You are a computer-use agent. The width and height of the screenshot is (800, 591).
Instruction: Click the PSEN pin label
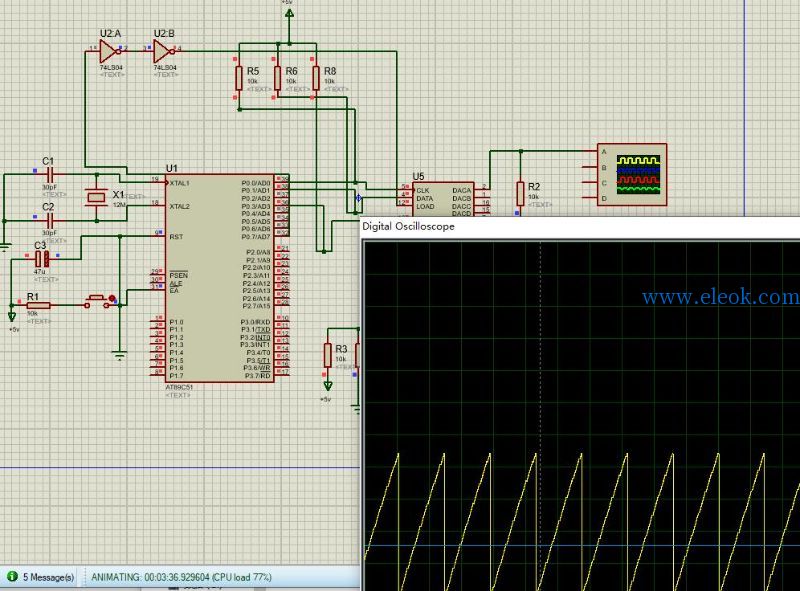179,275
